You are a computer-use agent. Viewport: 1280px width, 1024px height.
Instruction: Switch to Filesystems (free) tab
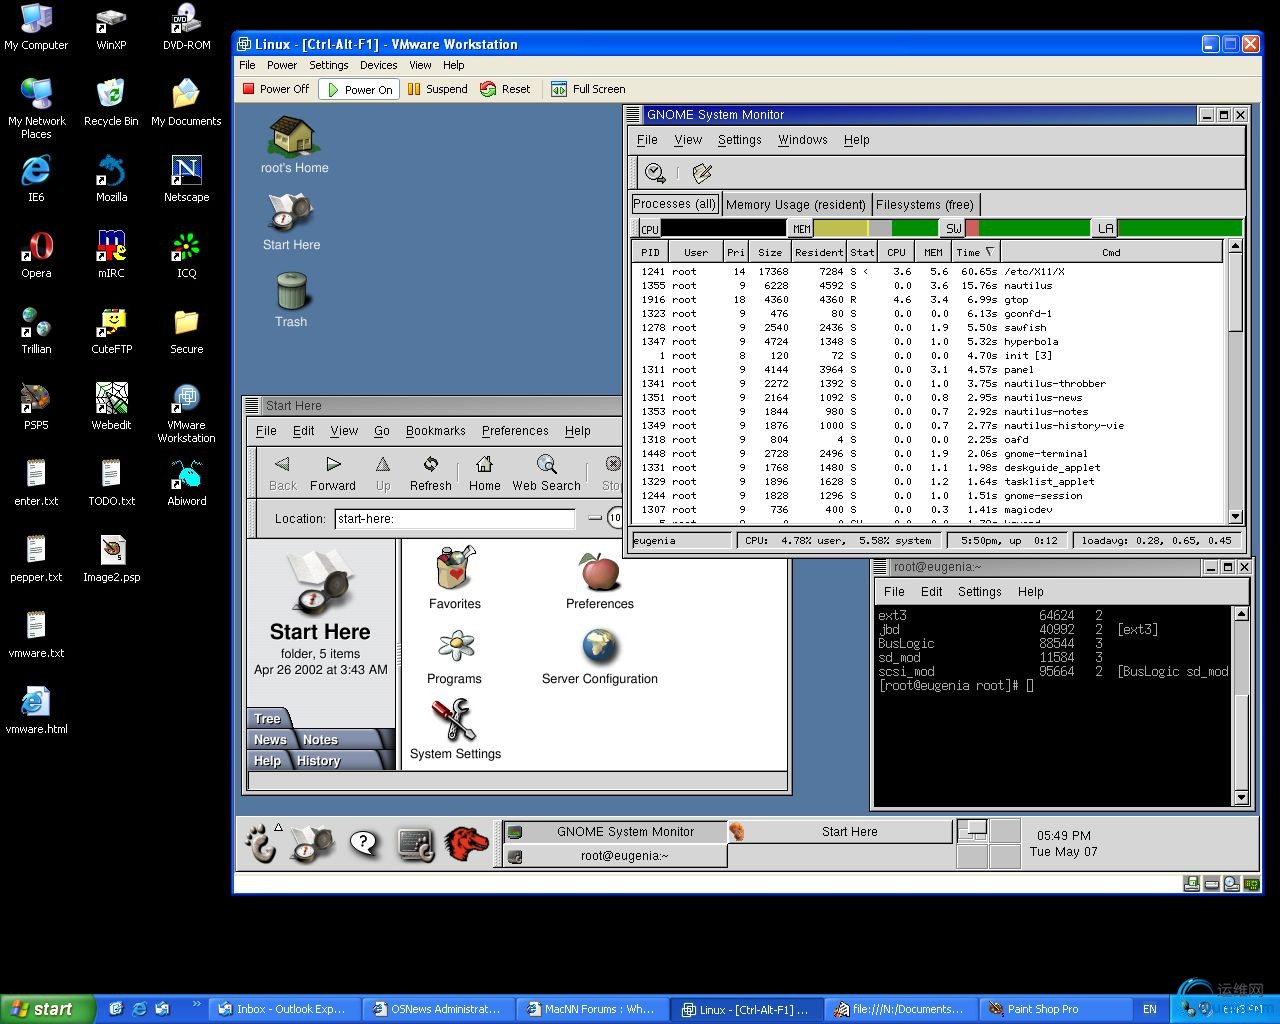[924, 204]
